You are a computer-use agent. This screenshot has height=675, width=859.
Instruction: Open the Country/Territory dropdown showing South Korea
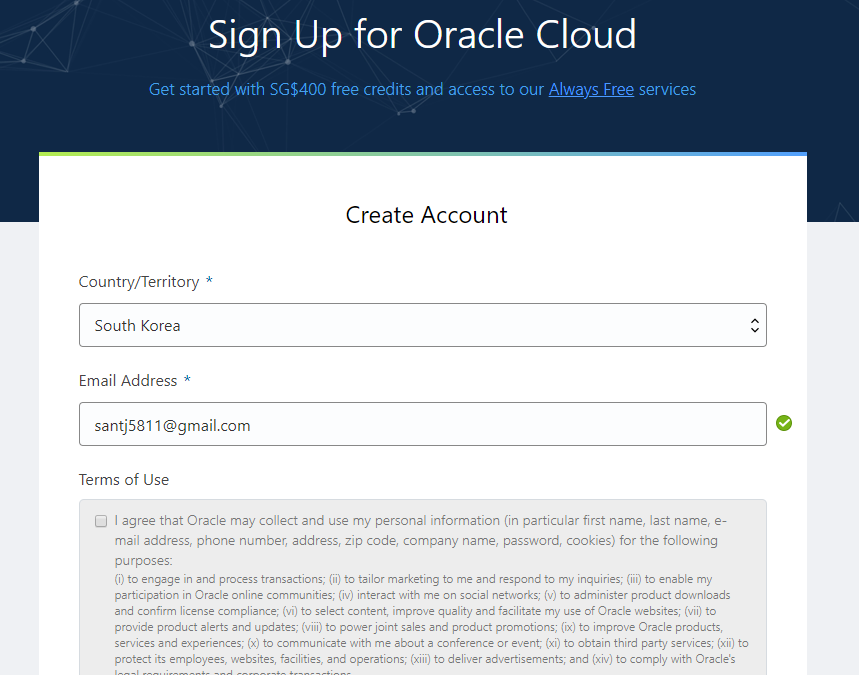coord(422,325)
